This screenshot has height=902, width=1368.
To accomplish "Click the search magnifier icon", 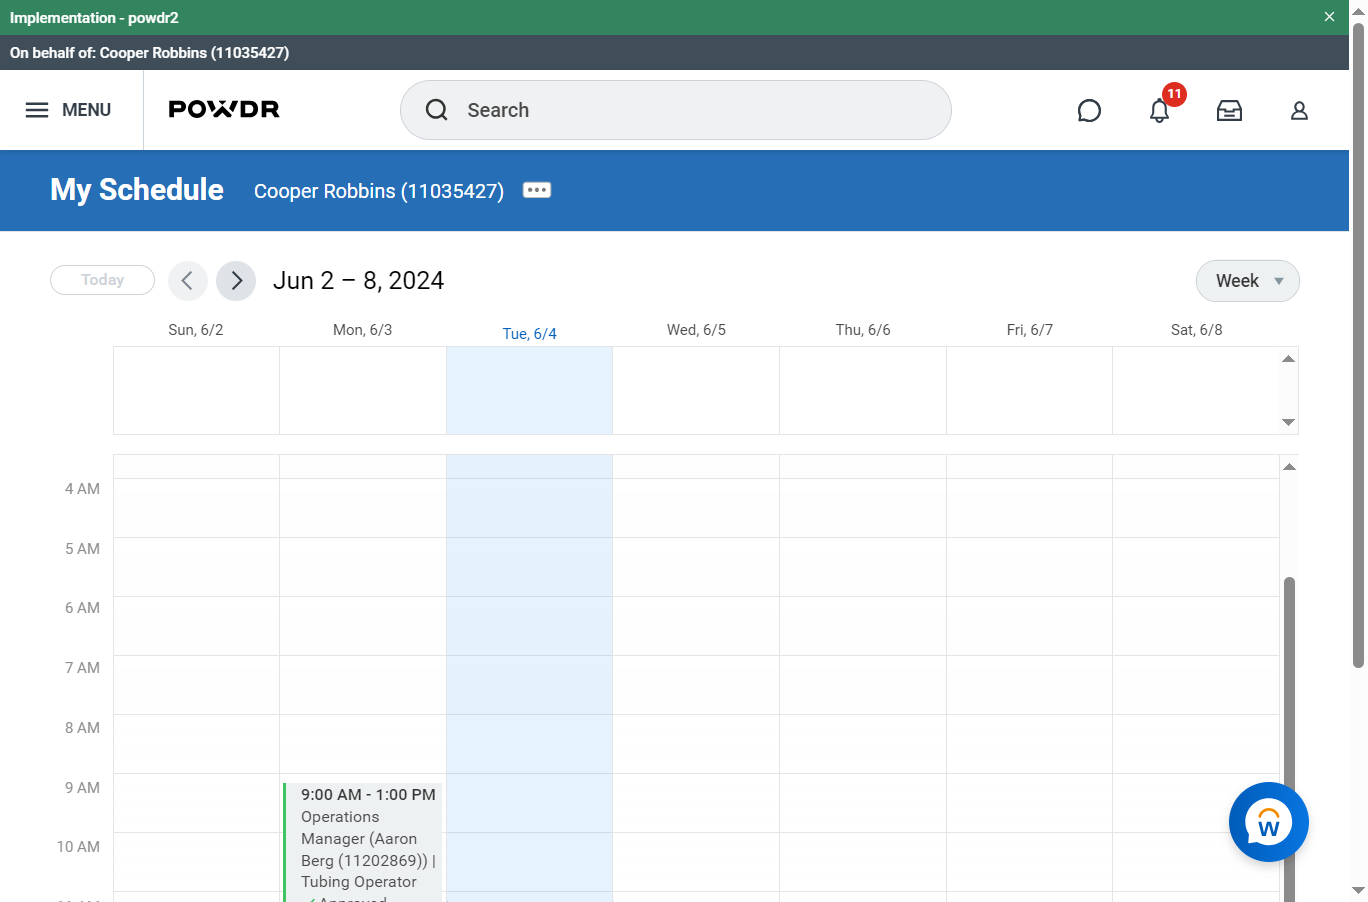I will click(436, 110).
